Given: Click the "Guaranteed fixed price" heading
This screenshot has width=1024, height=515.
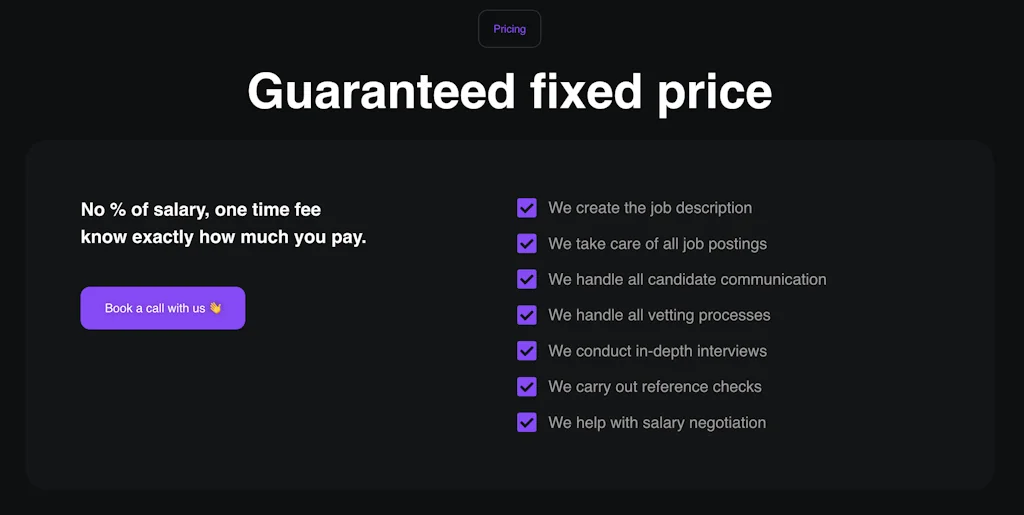Looking at the screenshot, I should (x=509, y=91).
